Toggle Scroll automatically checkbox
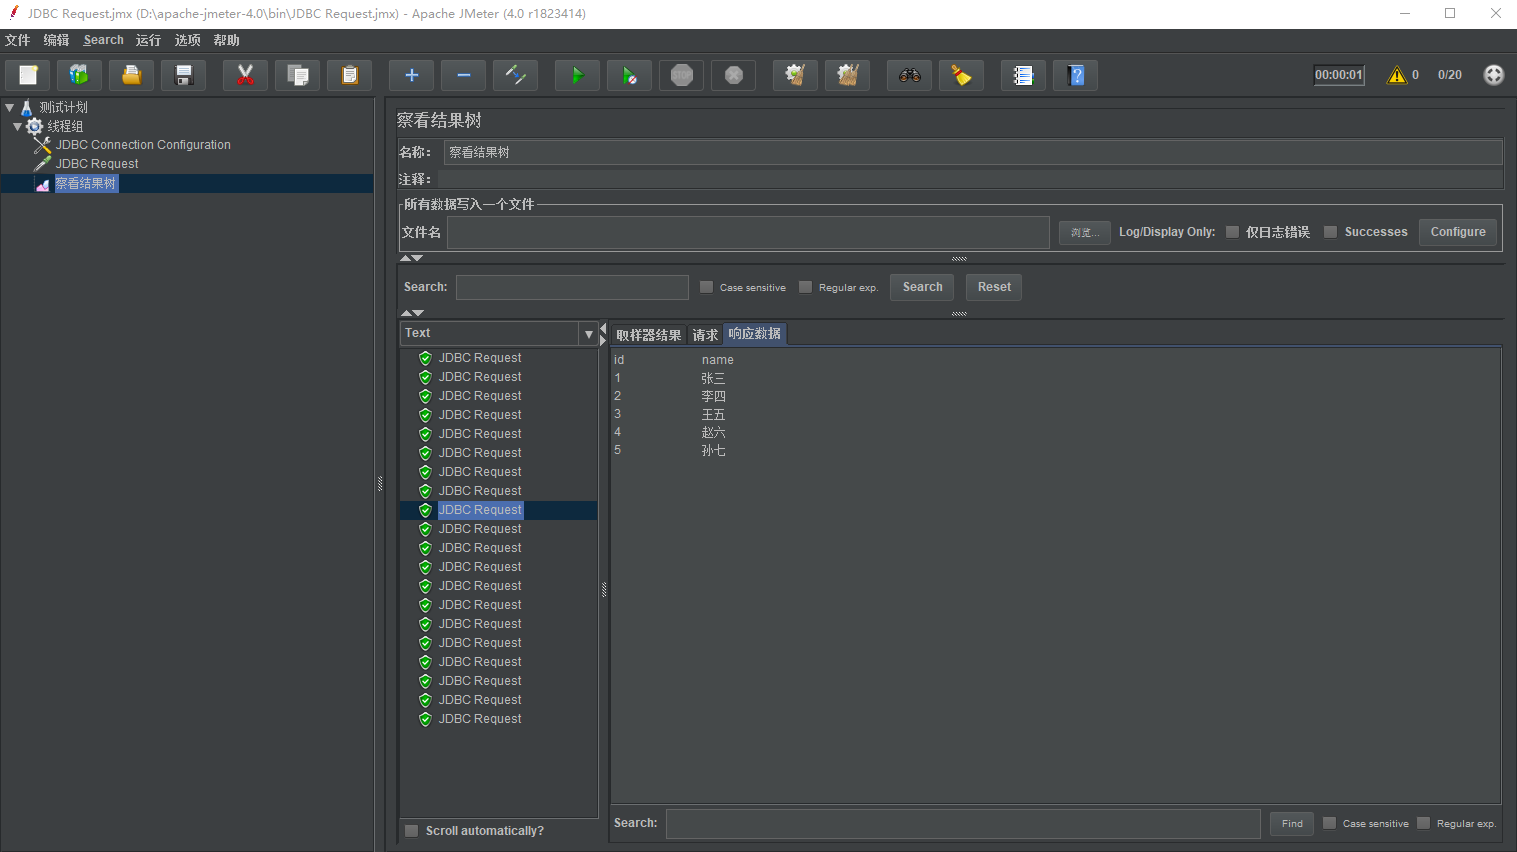The width and height of the screenshot is (1517, 852). coord(411,831)
